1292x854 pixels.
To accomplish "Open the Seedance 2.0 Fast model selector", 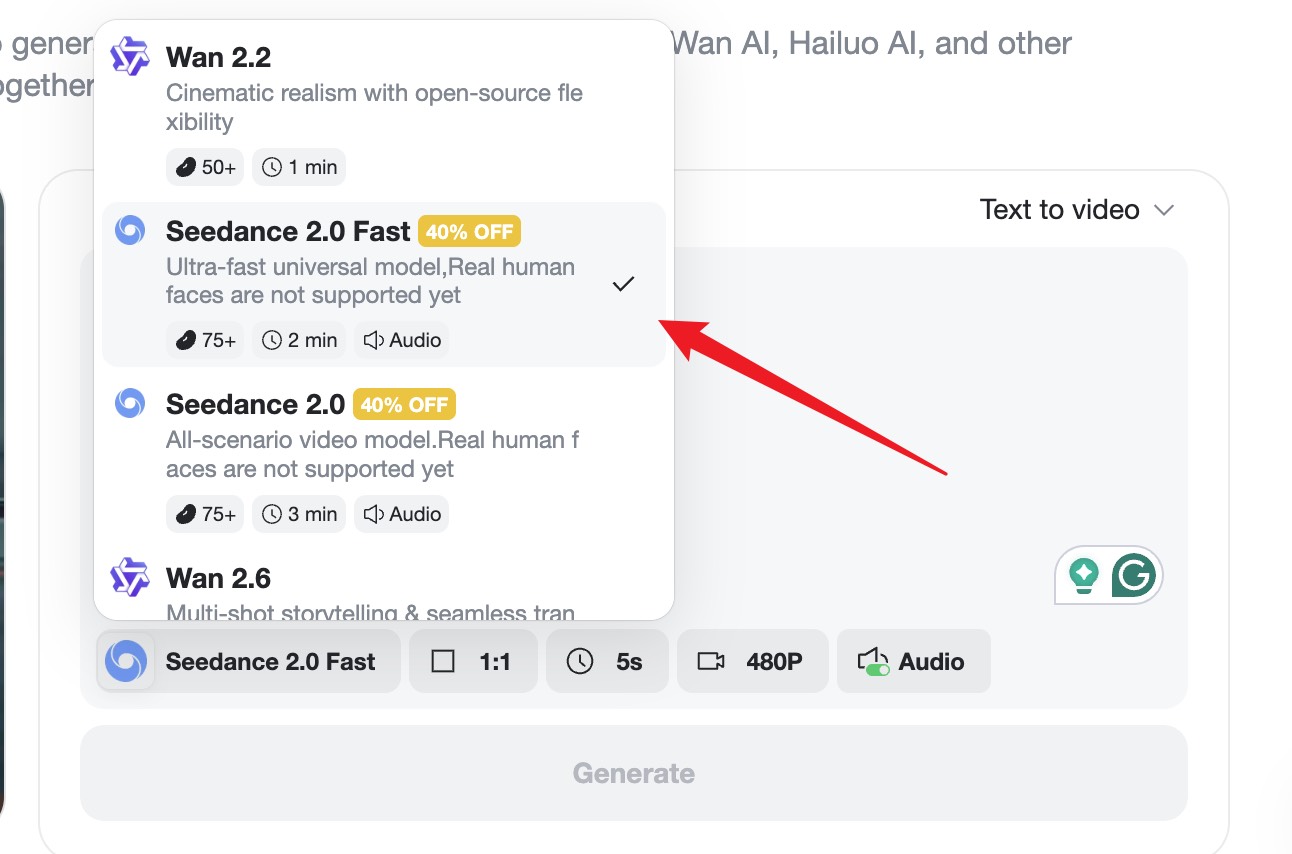I will [x=247, y=661].
